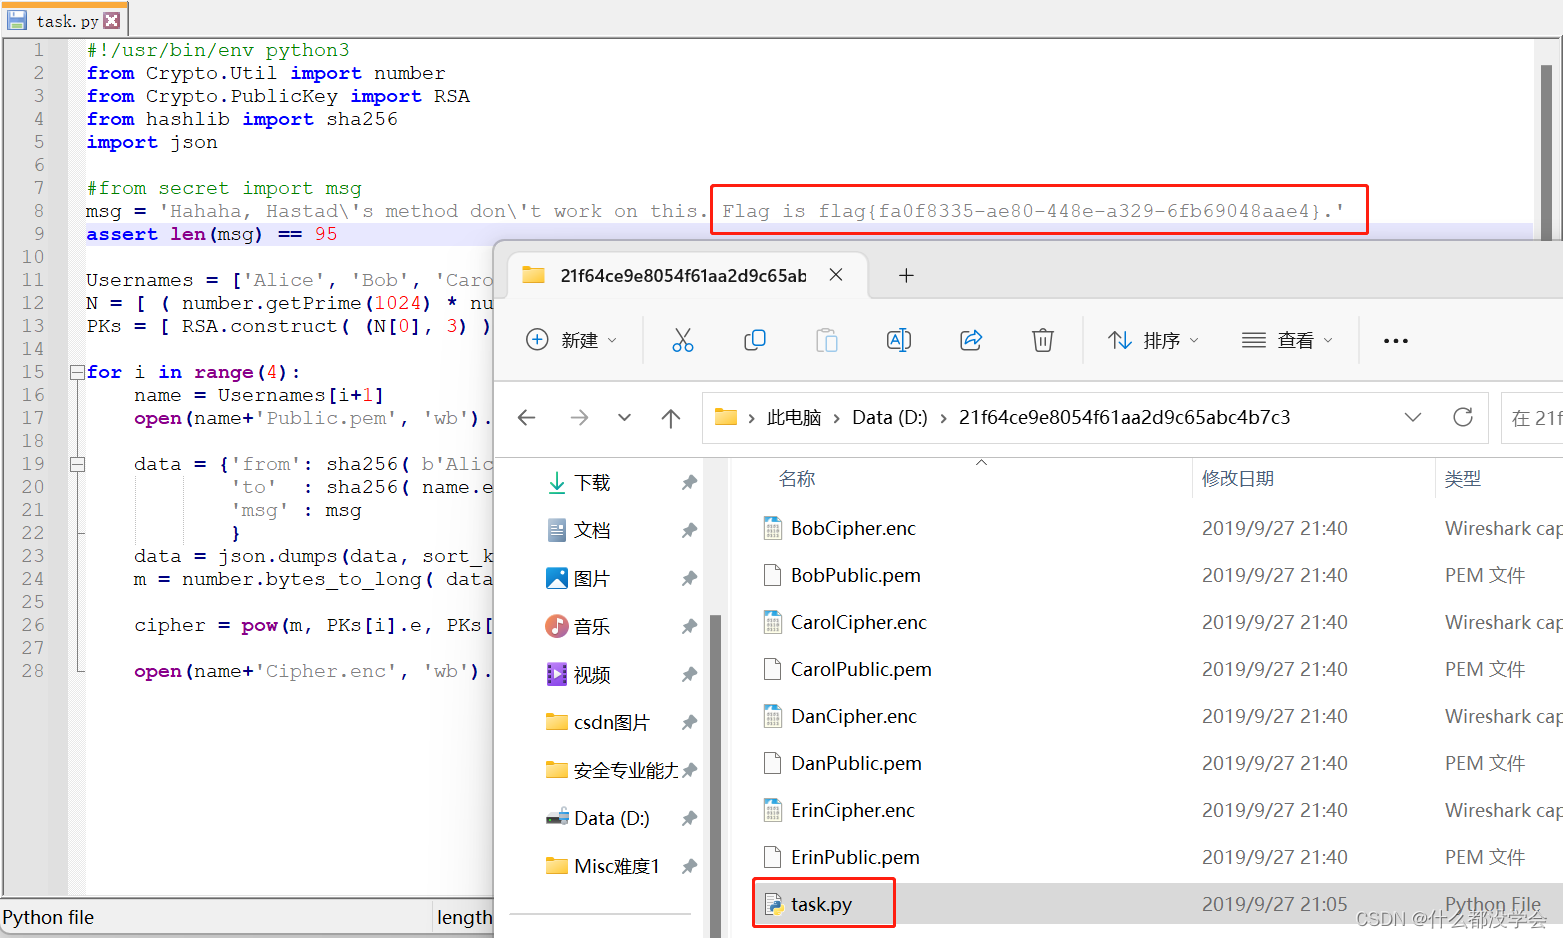Image resolution: width=1563 pixels, height=938 pixels.
Task: Close the task.py editor tab
Action: (112, 20)
